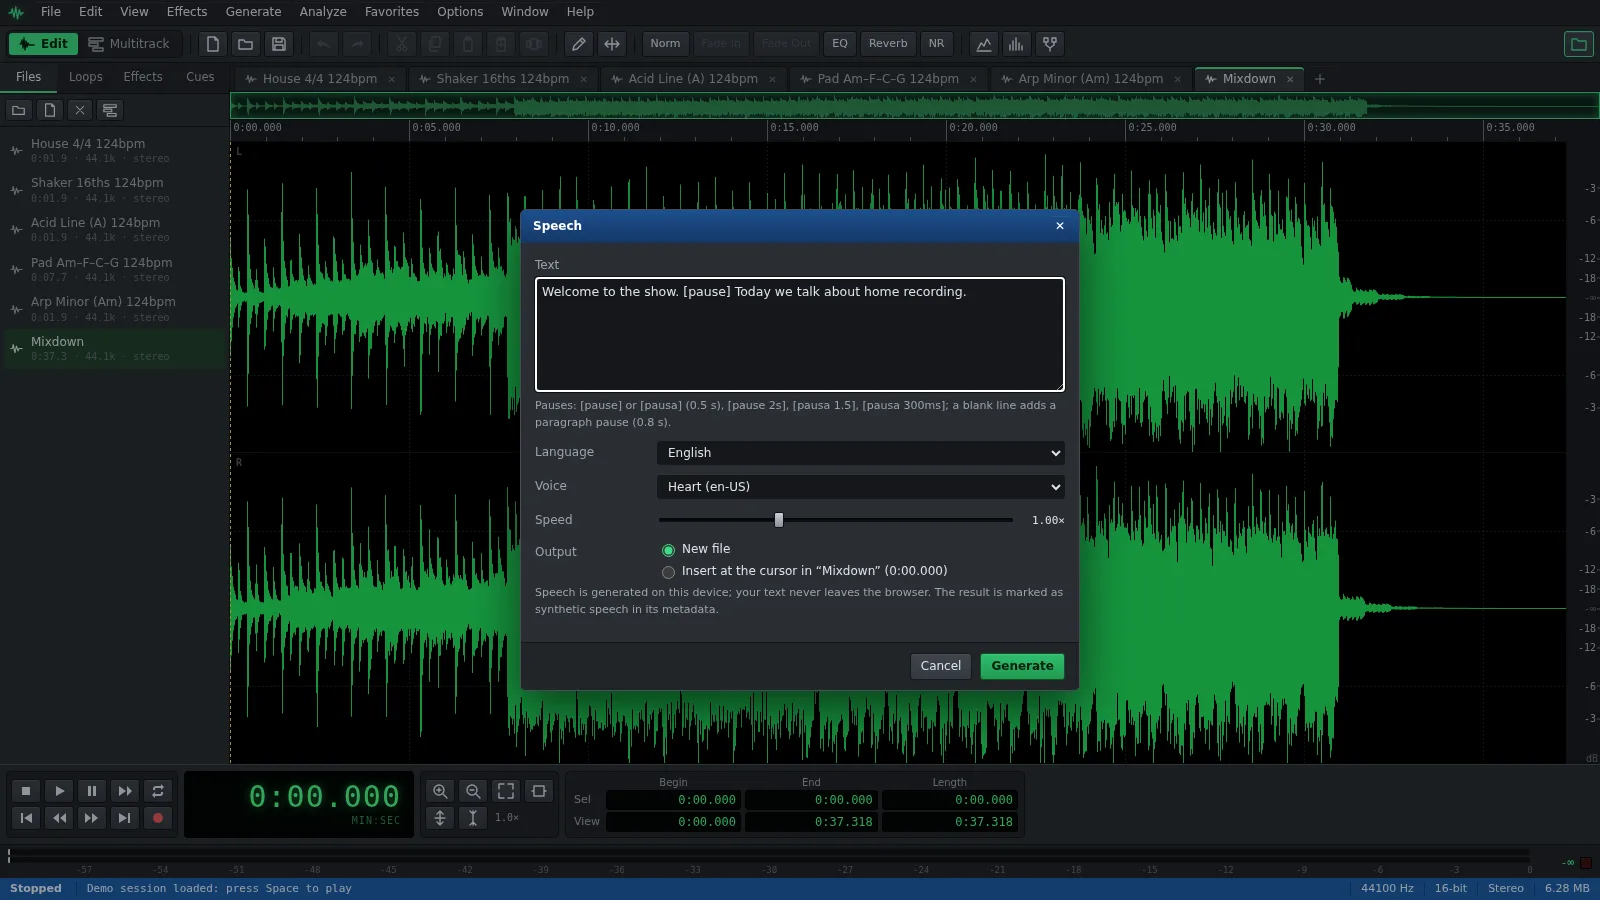Jump to start with skip-back icon

pyautogui.click(x=26, y=818)
